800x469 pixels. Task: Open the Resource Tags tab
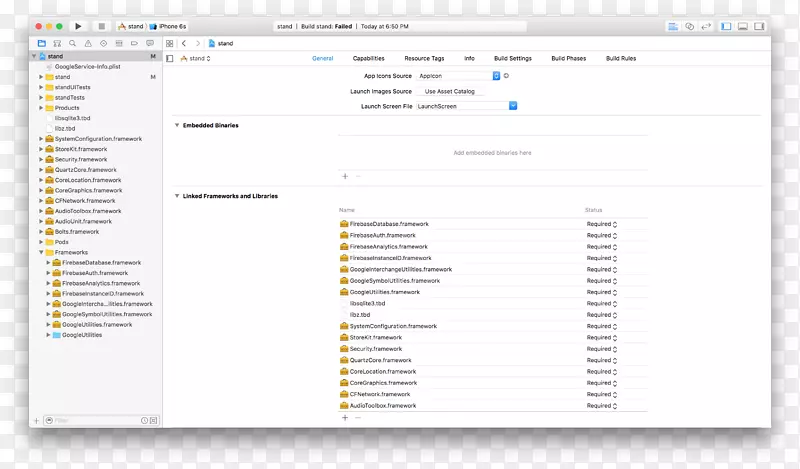click(424, 59)
